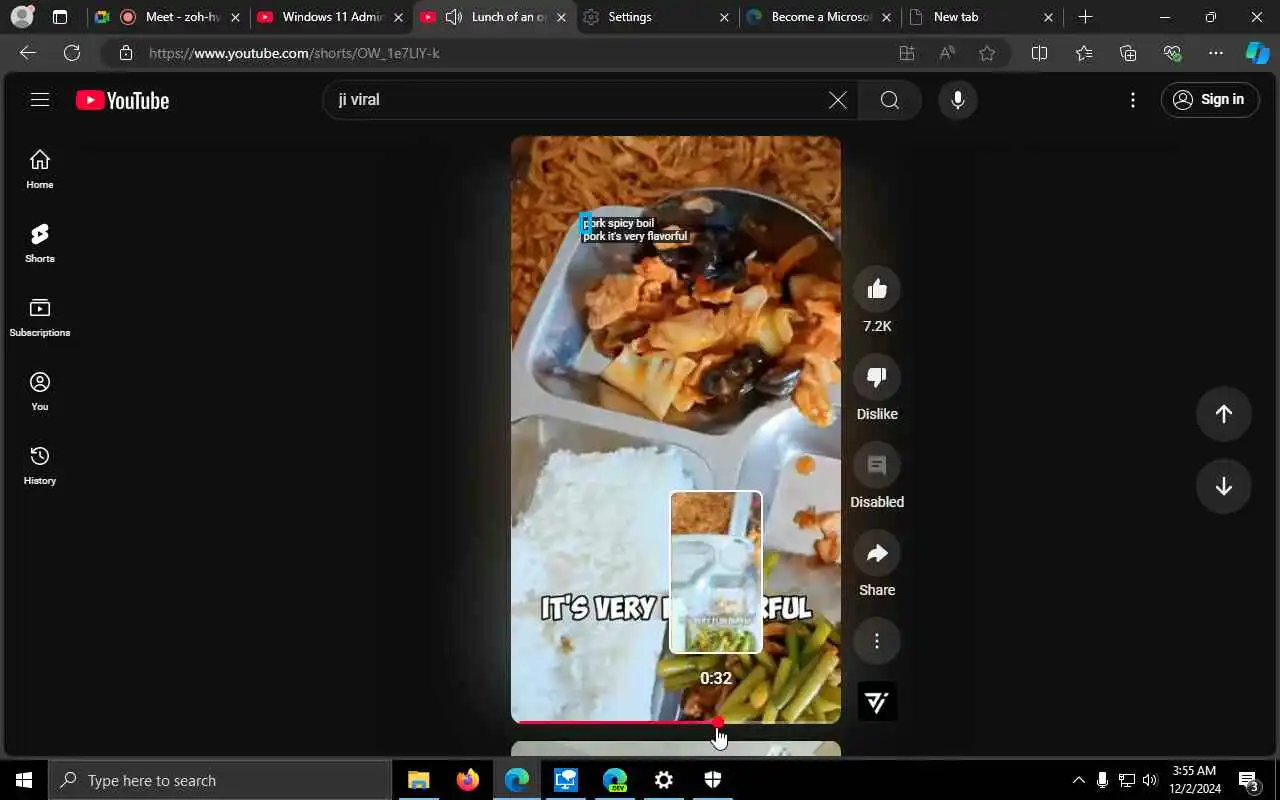Open the Favorites list

click(x=1084, y=53)
